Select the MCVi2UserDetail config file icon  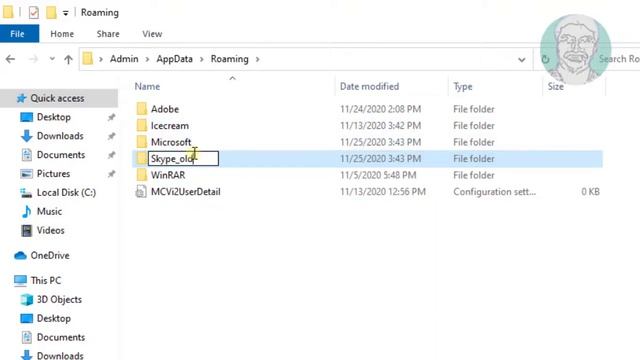[x=141, y=191]
